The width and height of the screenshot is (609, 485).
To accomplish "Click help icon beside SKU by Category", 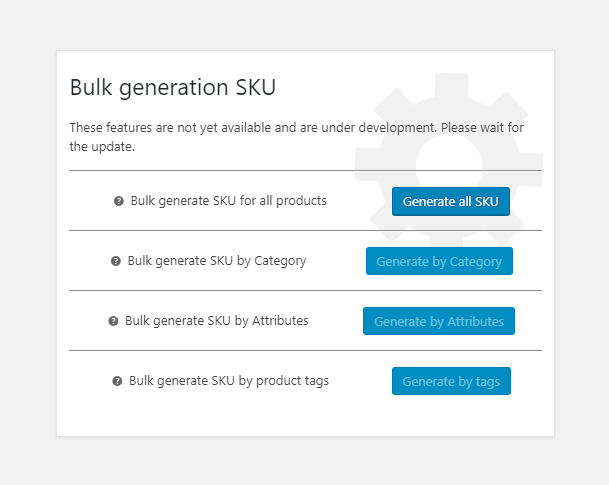I will point(116,261).
